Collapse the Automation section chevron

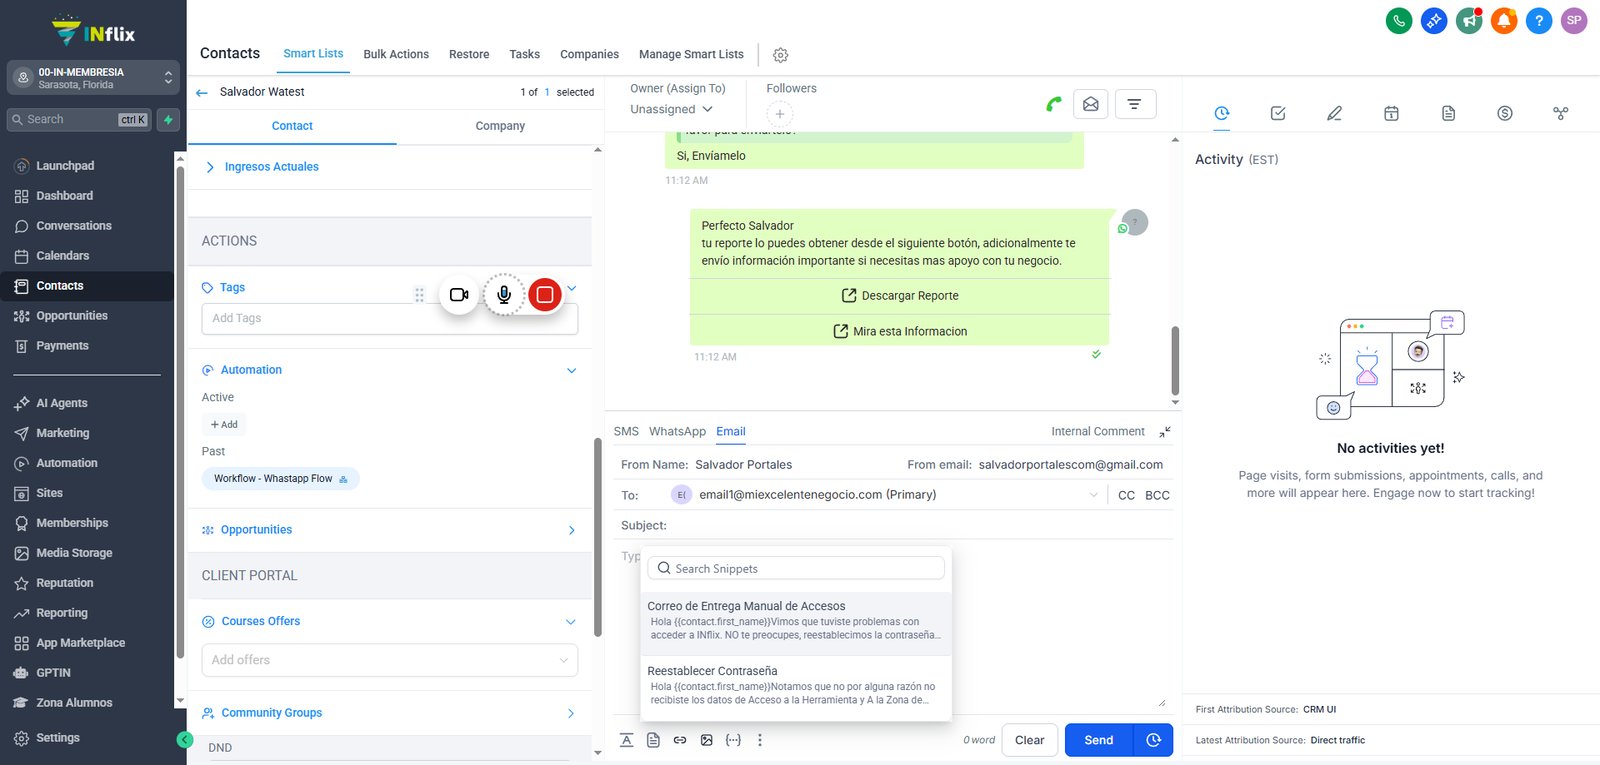(x=572, y=371)
